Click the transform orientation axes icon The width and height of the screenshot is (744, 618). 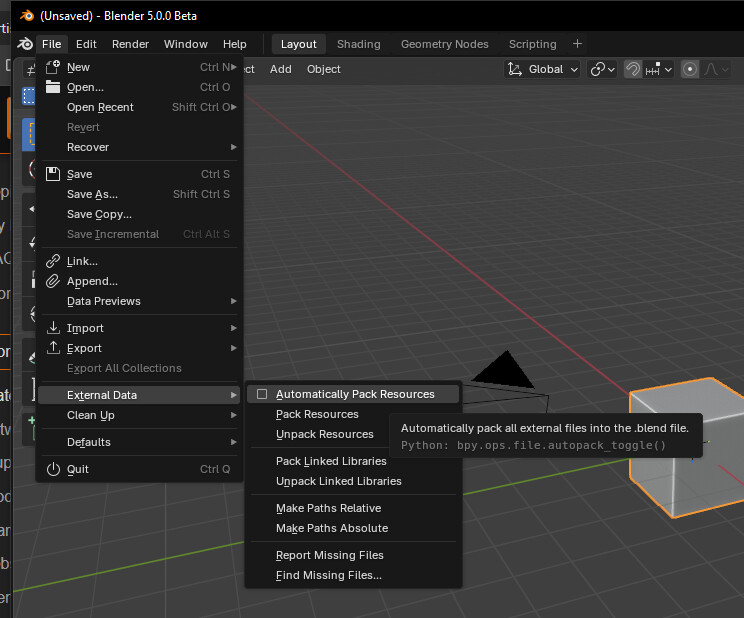pos(514,69)
